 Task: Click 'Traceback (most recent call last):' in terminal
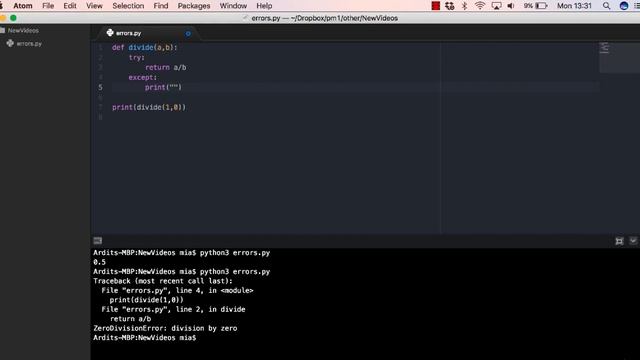pyautogui.click(x=162, y=281)
